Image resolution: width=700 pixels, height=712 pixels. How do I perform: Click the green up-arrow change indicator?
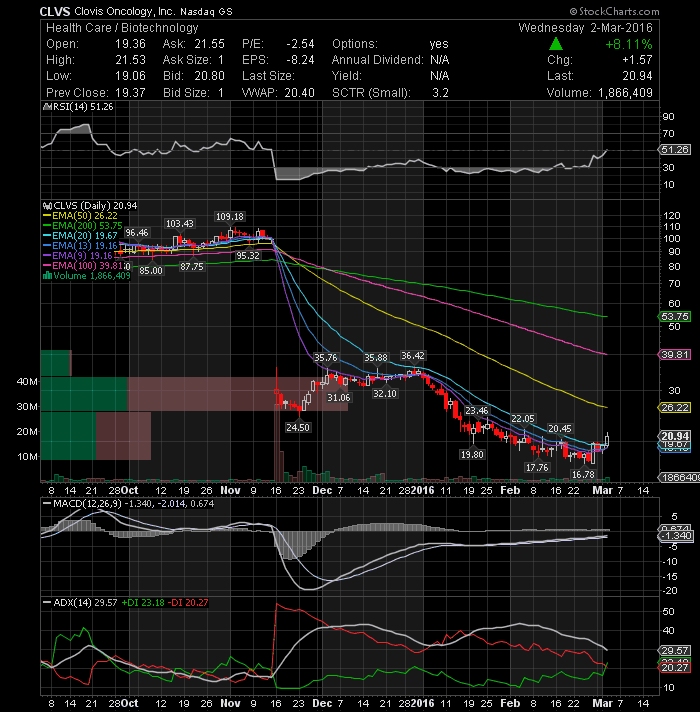(556, 44)
